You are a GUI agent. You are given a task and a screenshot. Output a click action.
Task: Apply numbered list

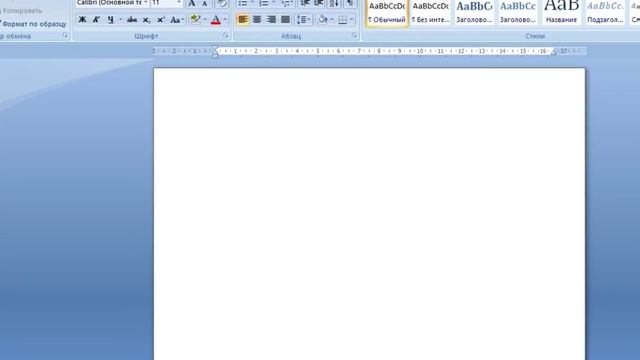tap(264, 4)
